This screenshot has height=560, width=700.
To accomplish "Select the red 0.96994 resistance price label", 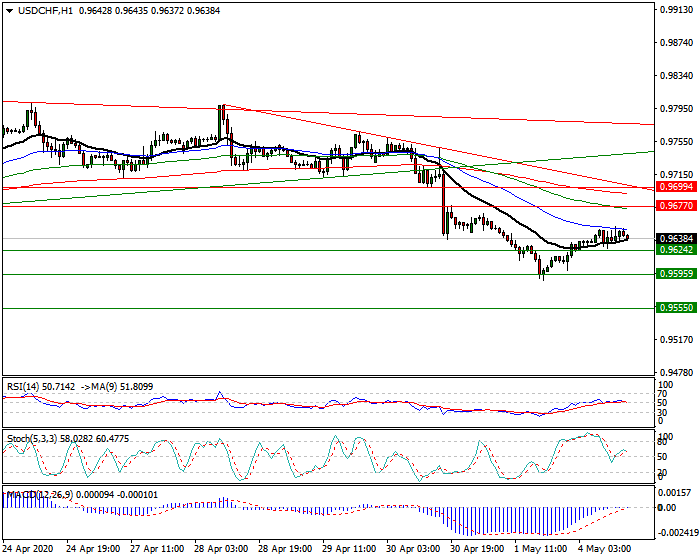I will 676,187.
